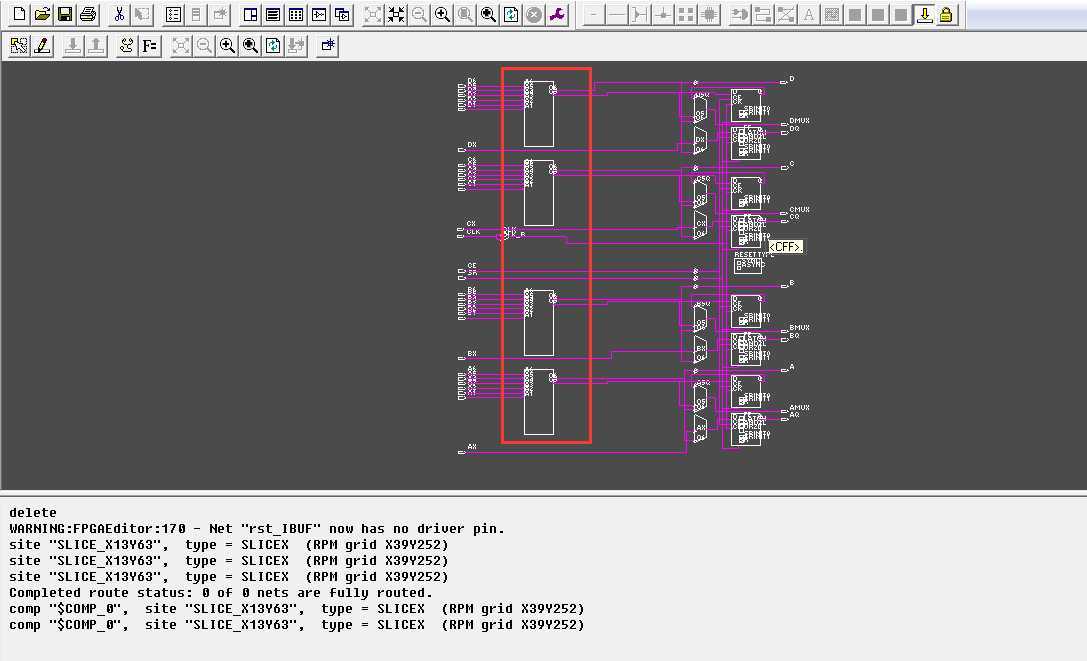Select the bottom LUT block in the schematic
The image size is (1087, 661).
(x=539, y=402)
